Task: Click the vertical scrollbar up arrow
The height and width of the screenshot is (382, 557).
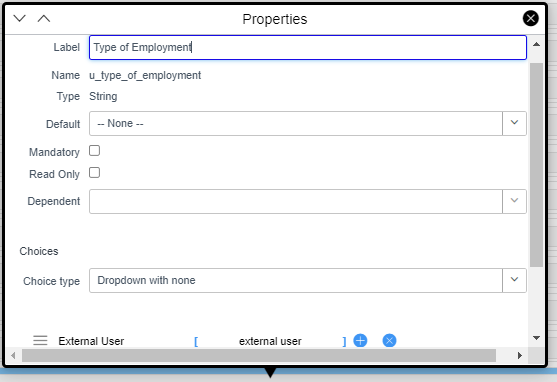Action: (536, 44)
